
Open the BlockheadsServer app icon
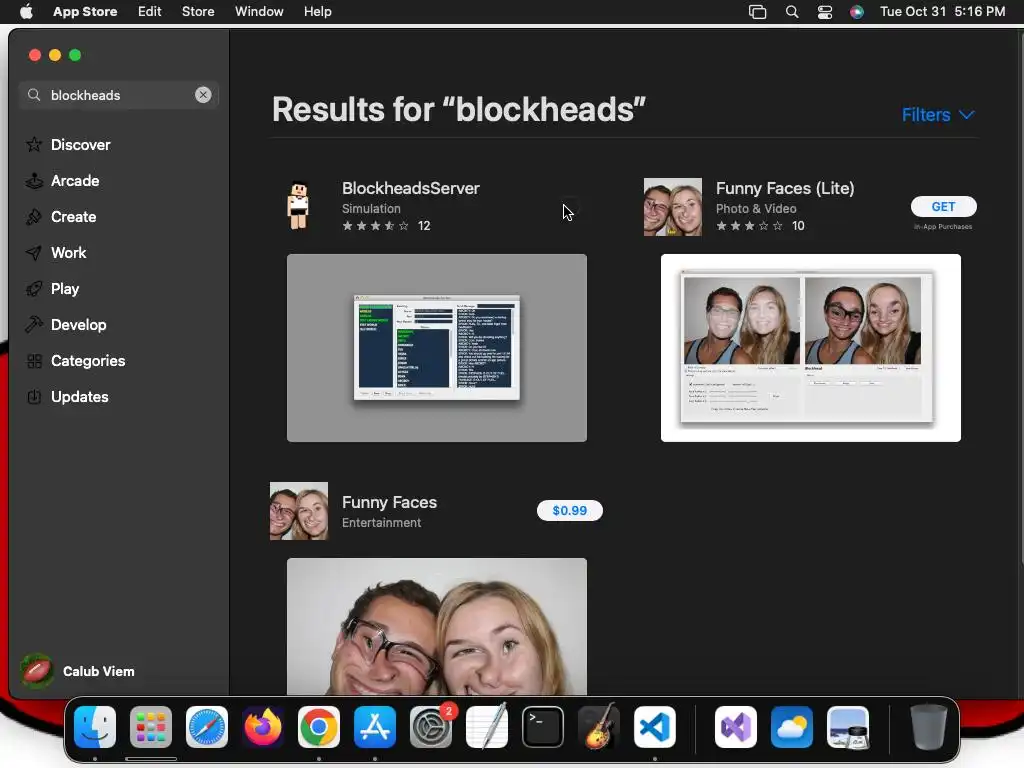point(298,206)
